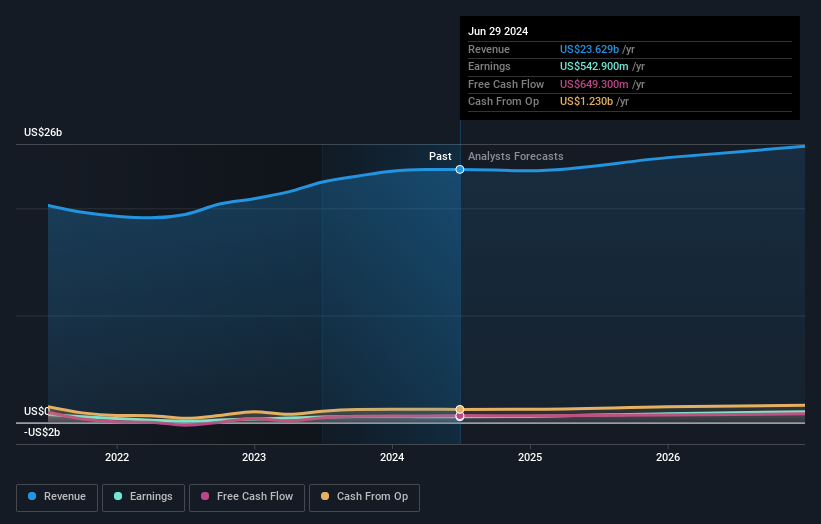Click the 2024 x-axis label
This screenshot has width=821, height=524.
coord(392,457)
